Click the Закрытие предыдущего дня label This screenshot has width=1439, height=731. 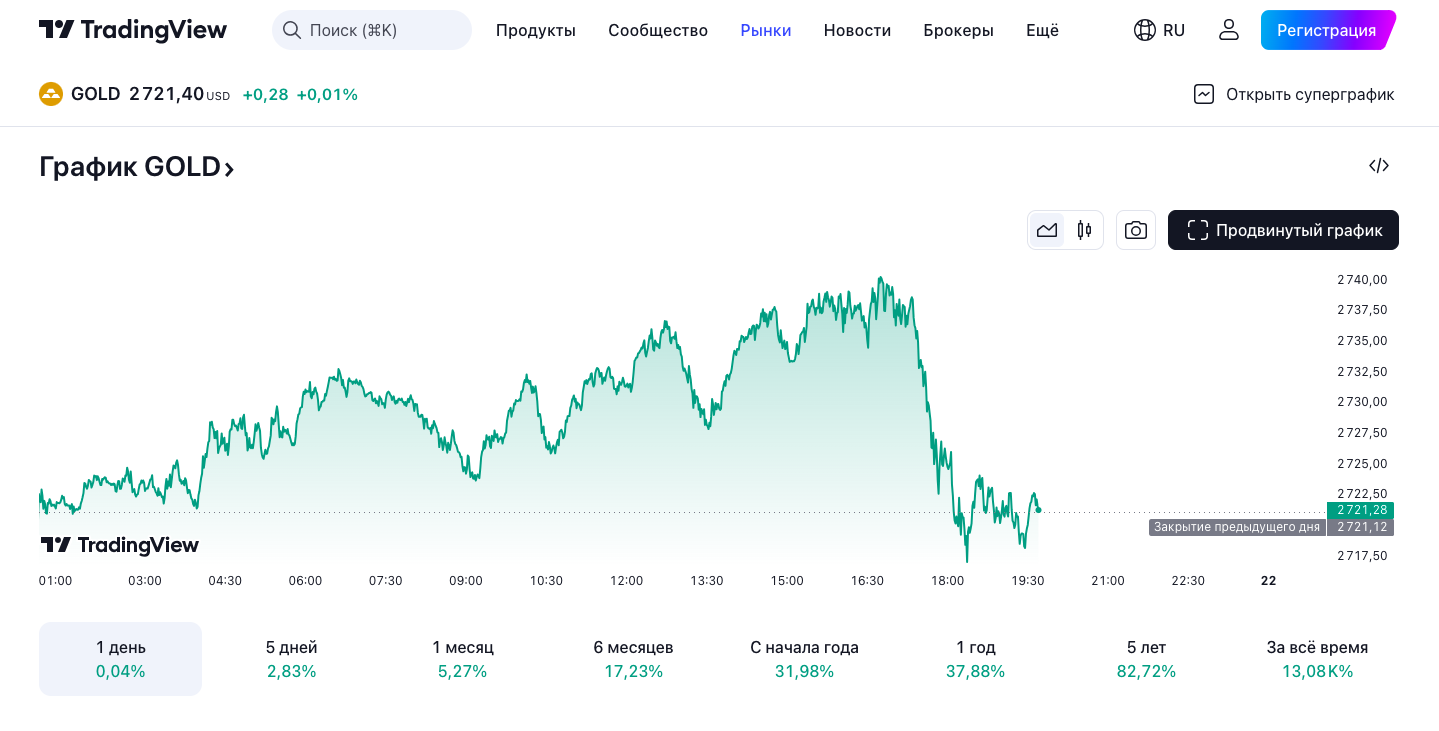1237,527
